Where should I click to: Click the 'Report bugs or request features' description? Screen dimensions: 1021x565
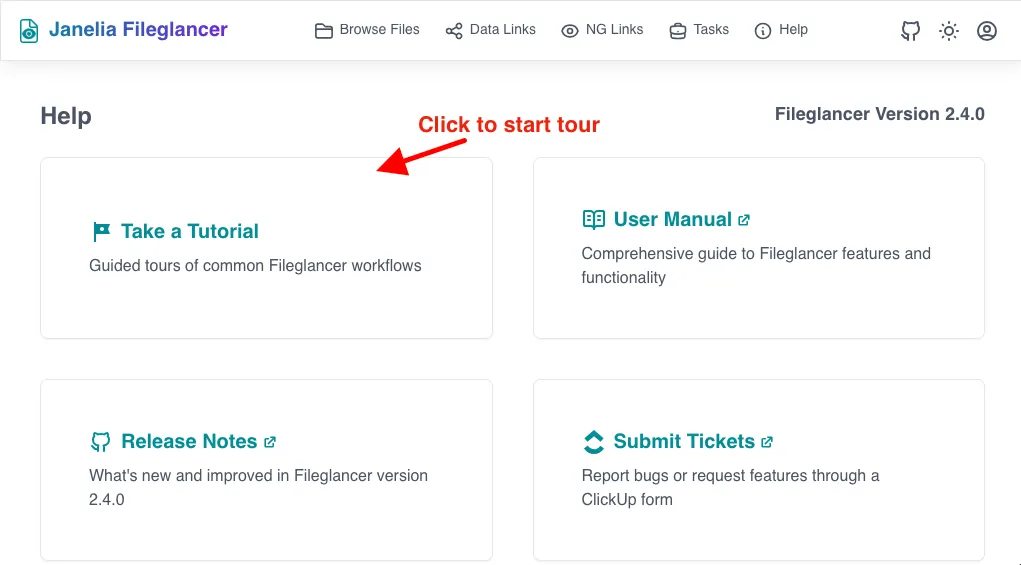731,488
